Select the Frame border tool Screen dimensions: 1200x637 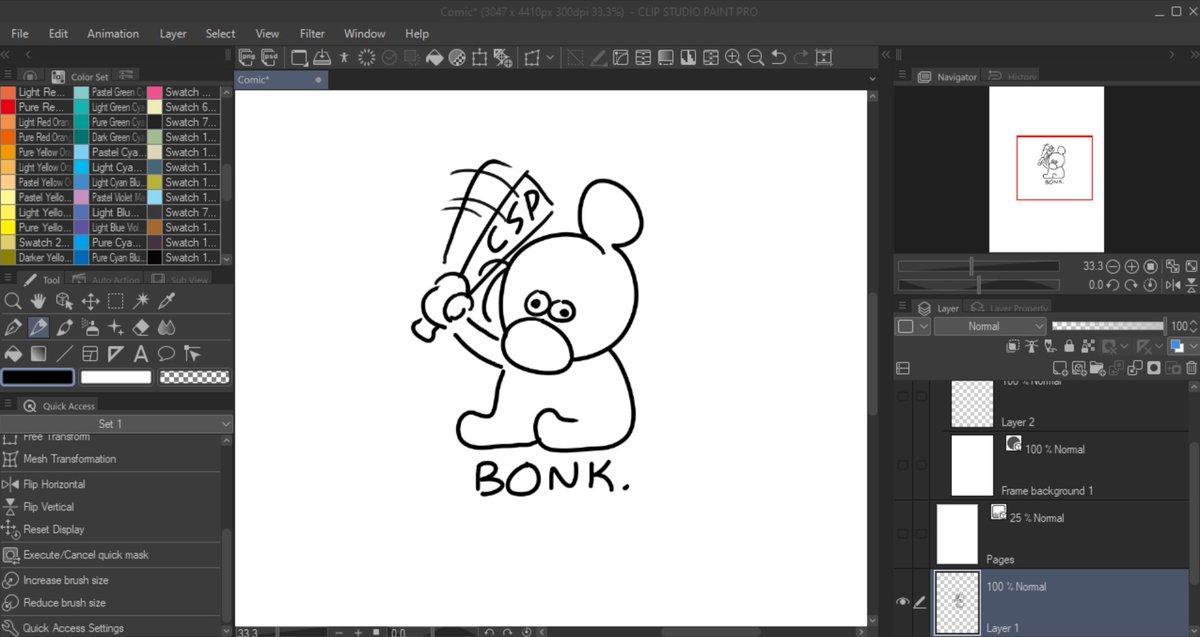90,353
